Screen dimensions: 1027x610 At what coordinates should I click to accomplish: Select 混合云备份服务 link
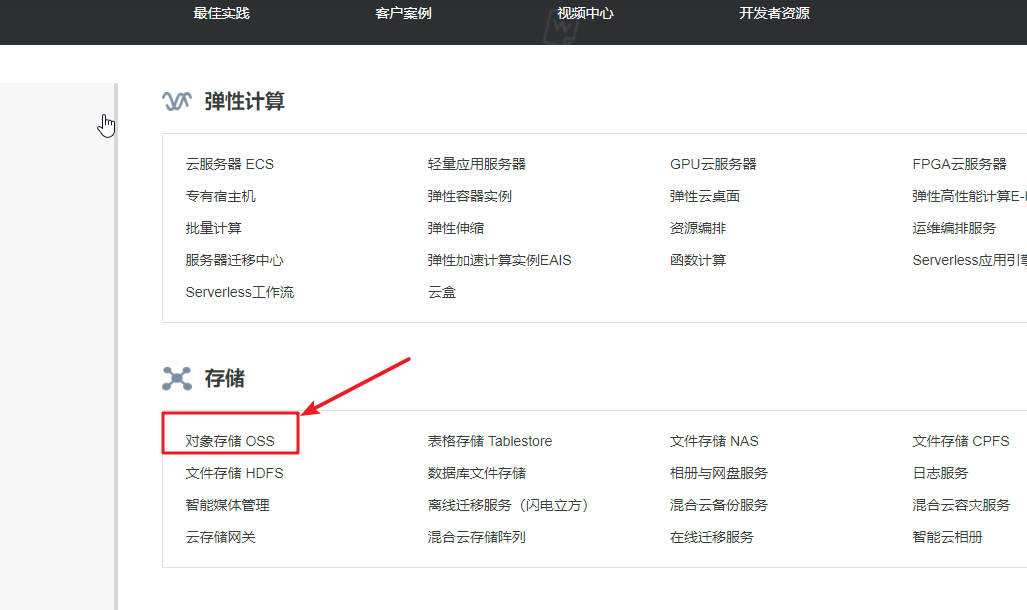click(719, 506)
